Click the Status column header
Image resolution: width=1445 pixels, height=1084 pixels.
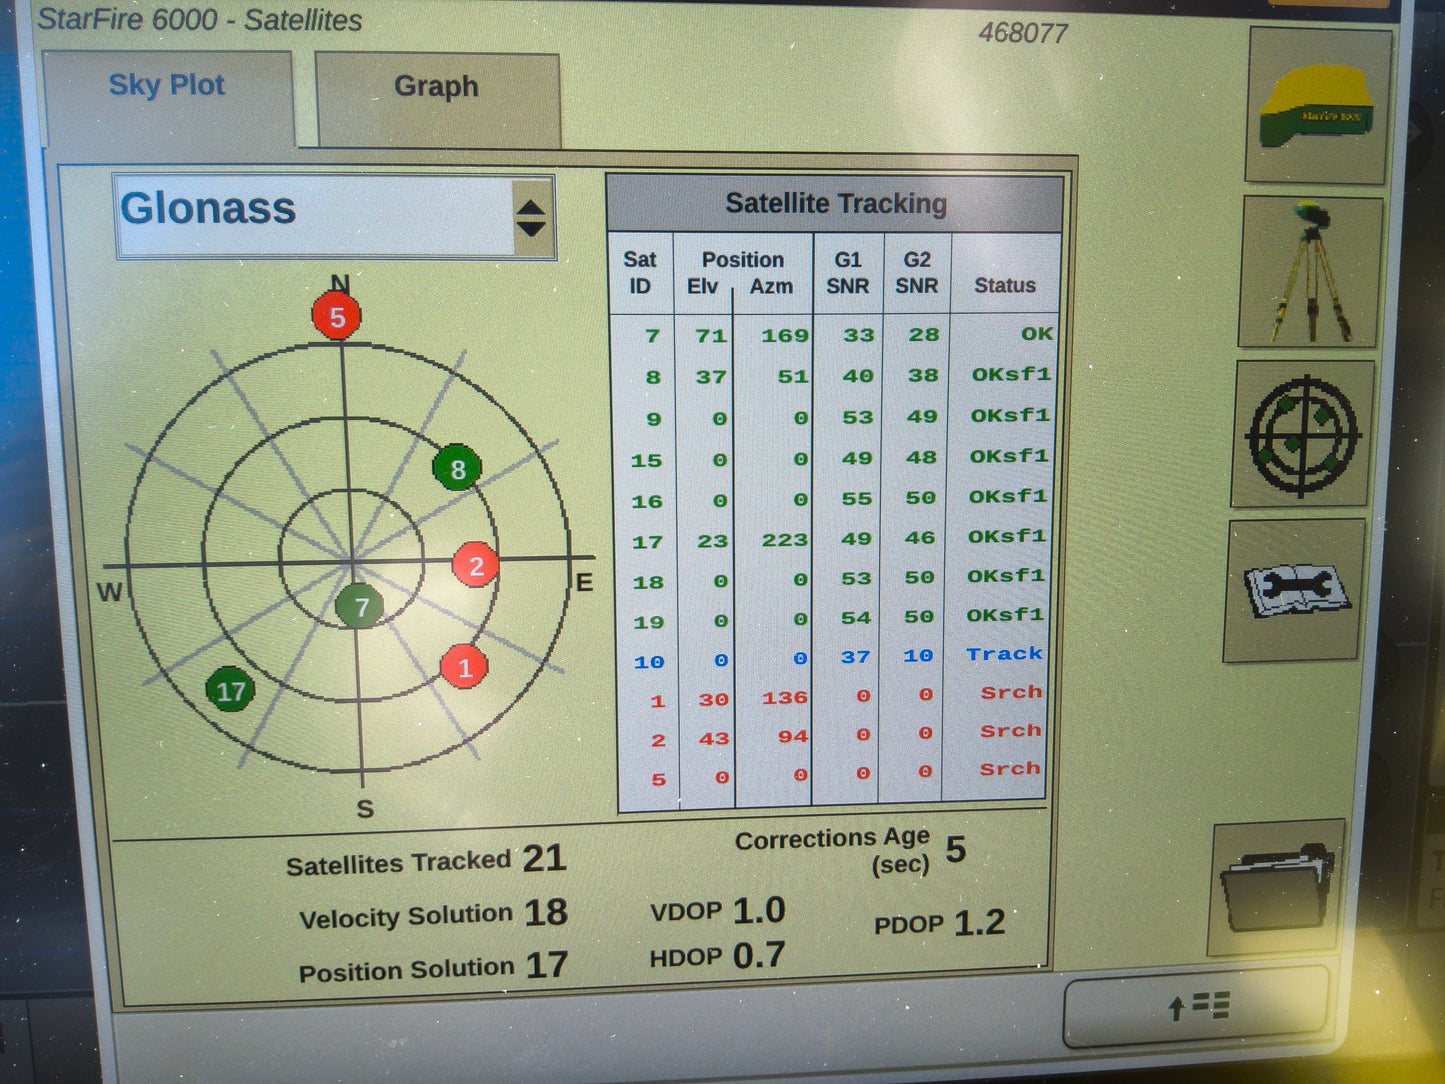click(x=1004, y=286)
